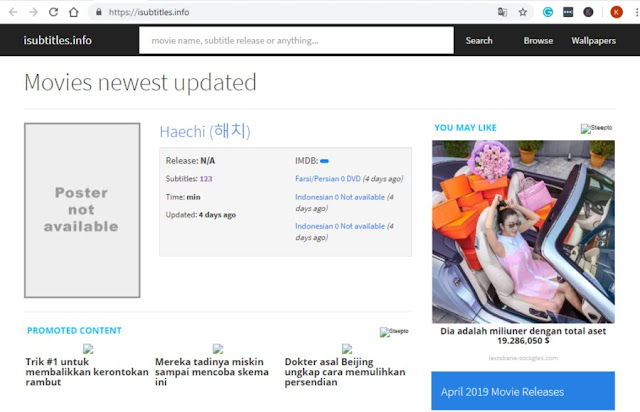View site security lock info
This screenshot has height=412, width=640.
click(99, 12)
